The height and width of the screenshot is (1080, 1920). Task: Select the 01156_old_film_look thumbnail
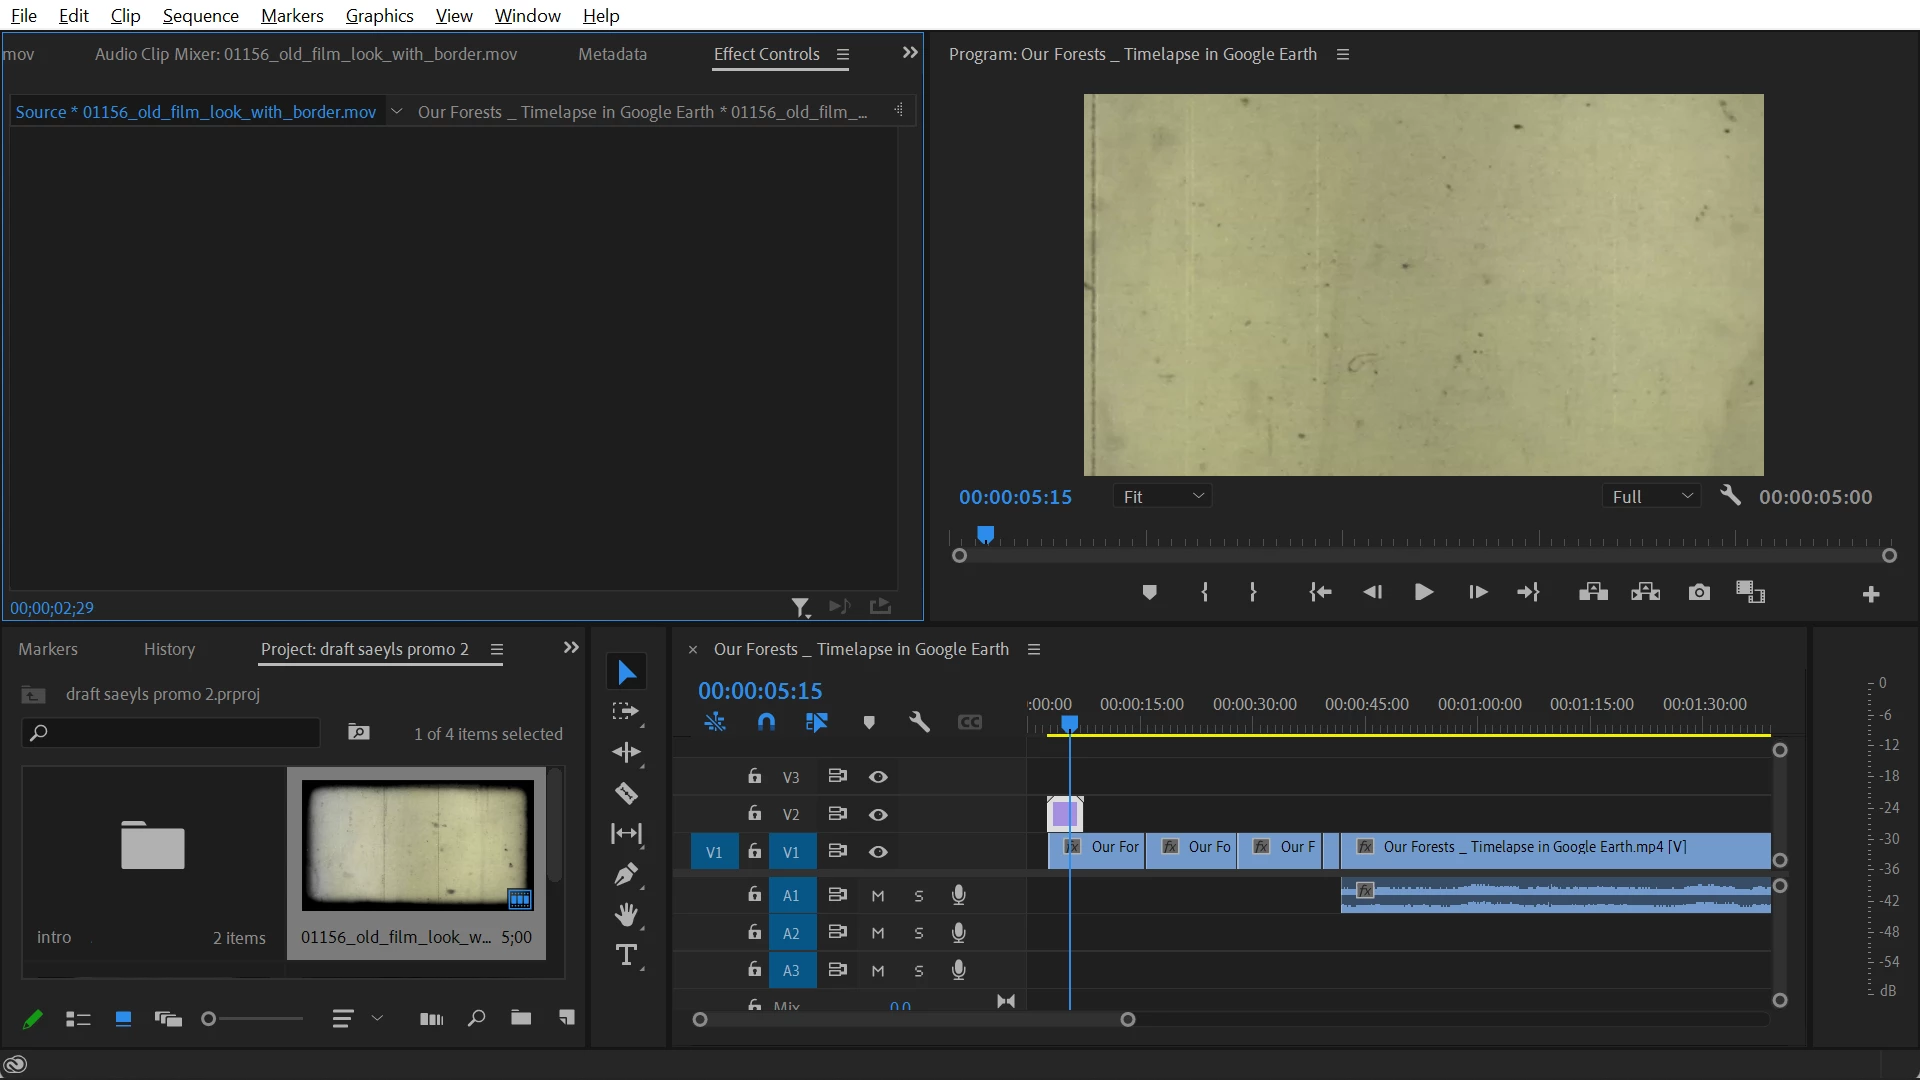(x=417, y=847)
